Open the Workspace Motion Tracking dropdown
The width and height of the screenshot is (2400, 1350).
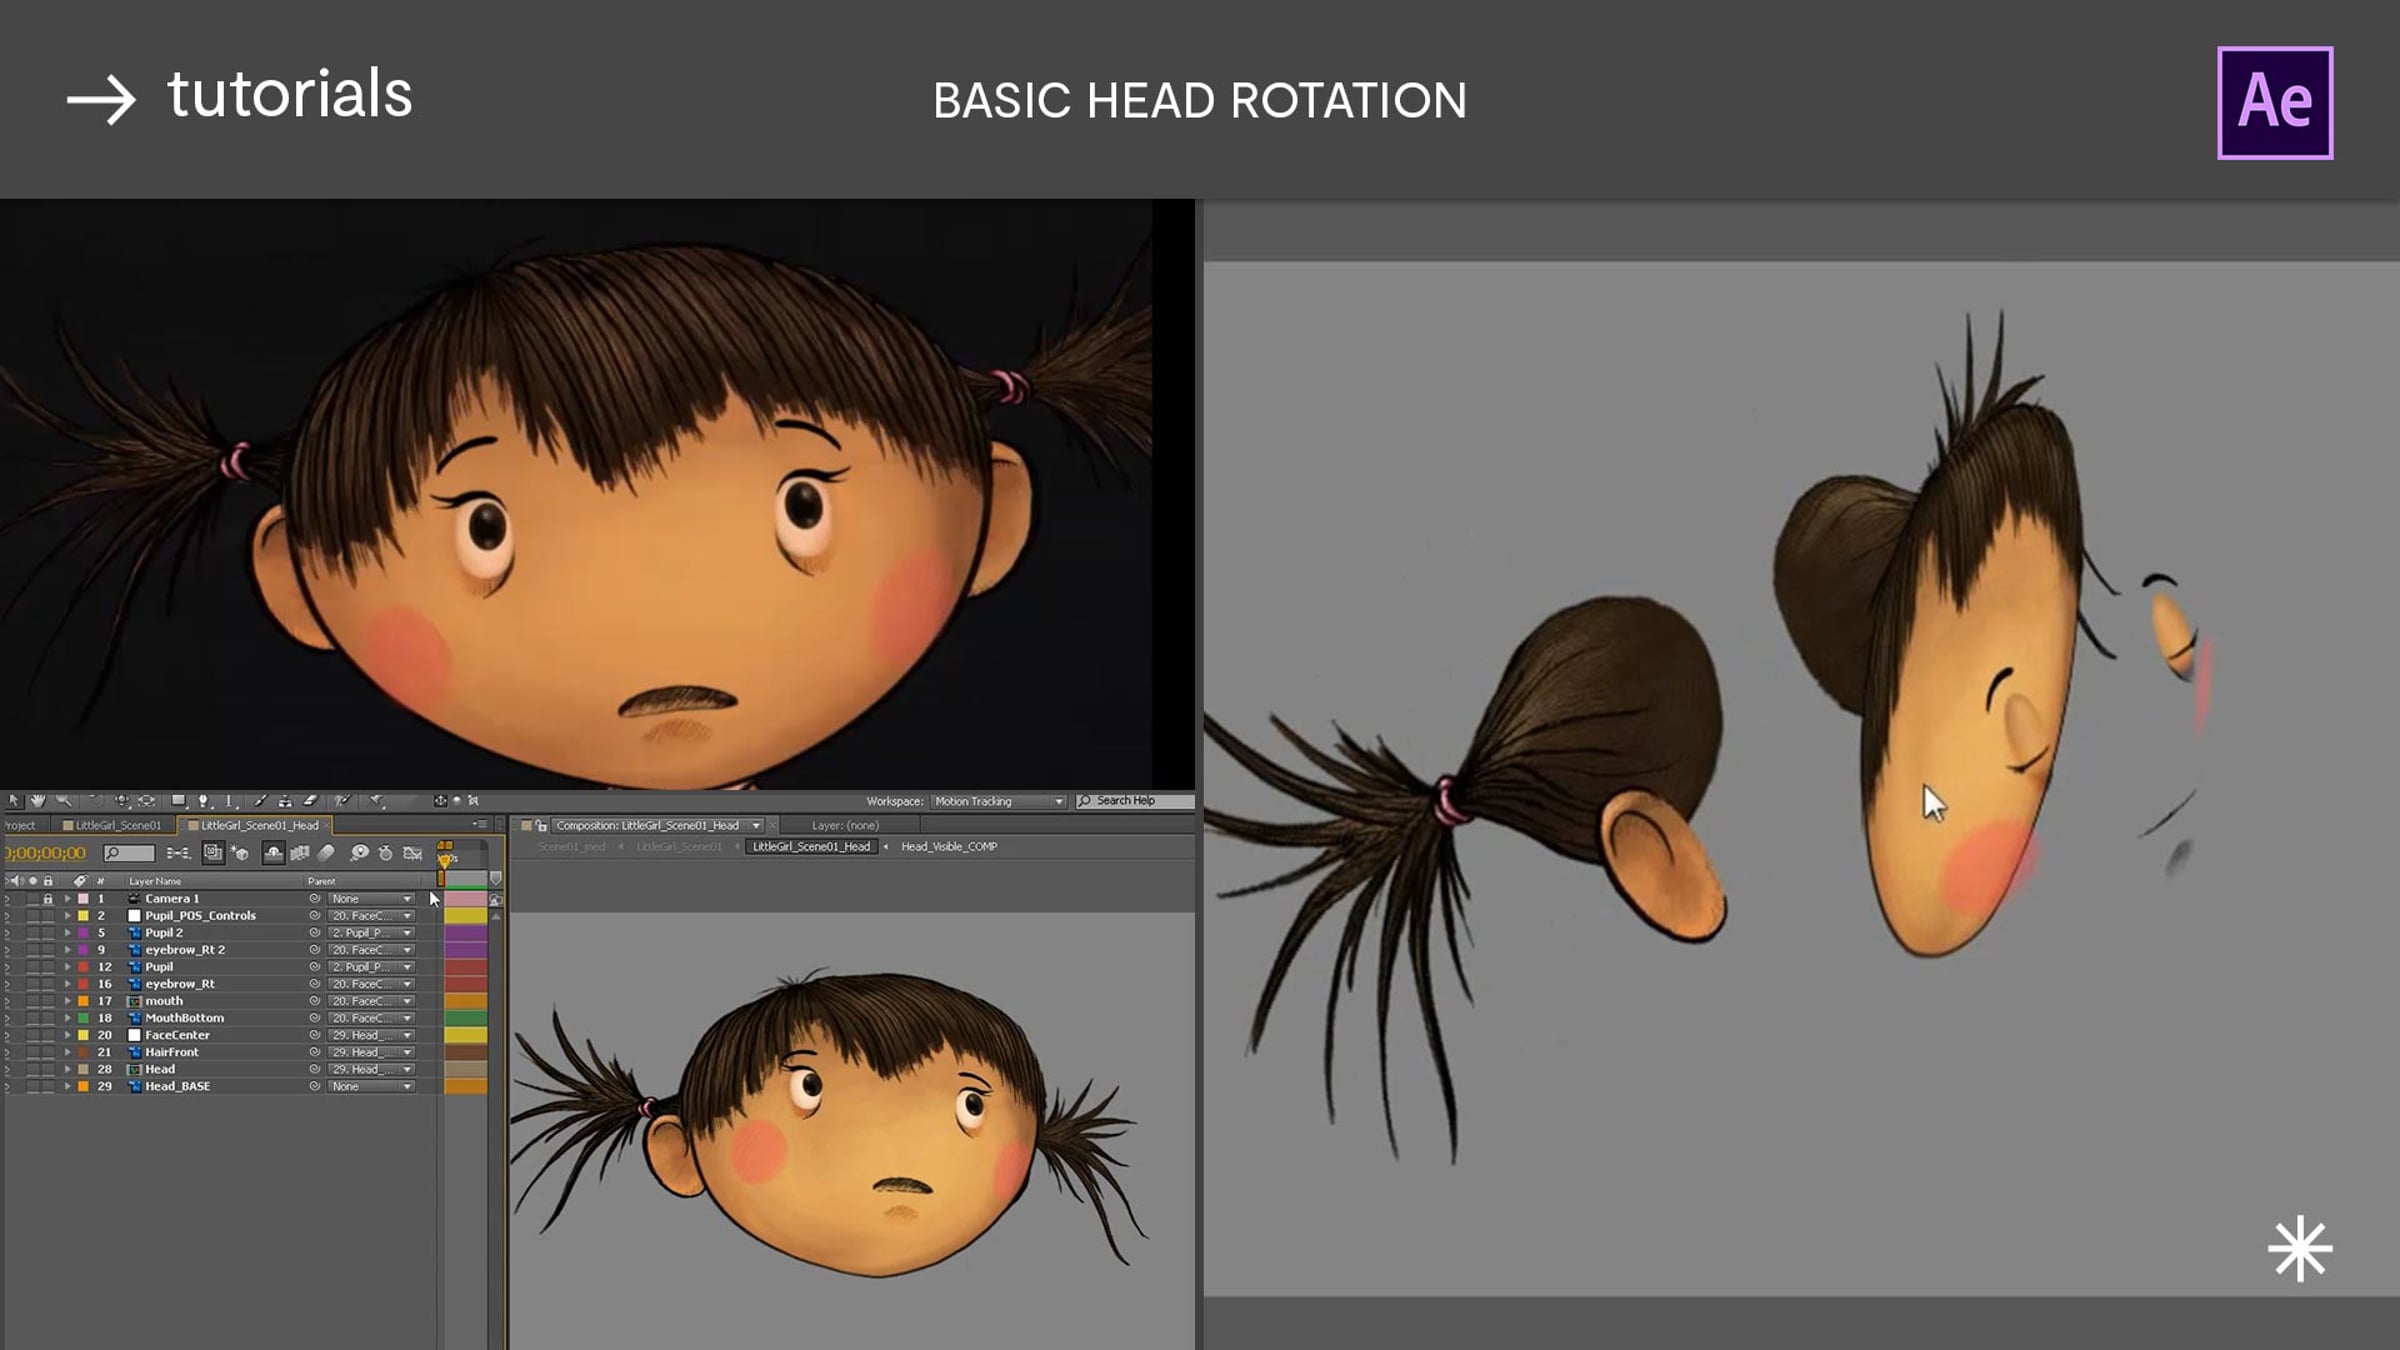point(998,801)
